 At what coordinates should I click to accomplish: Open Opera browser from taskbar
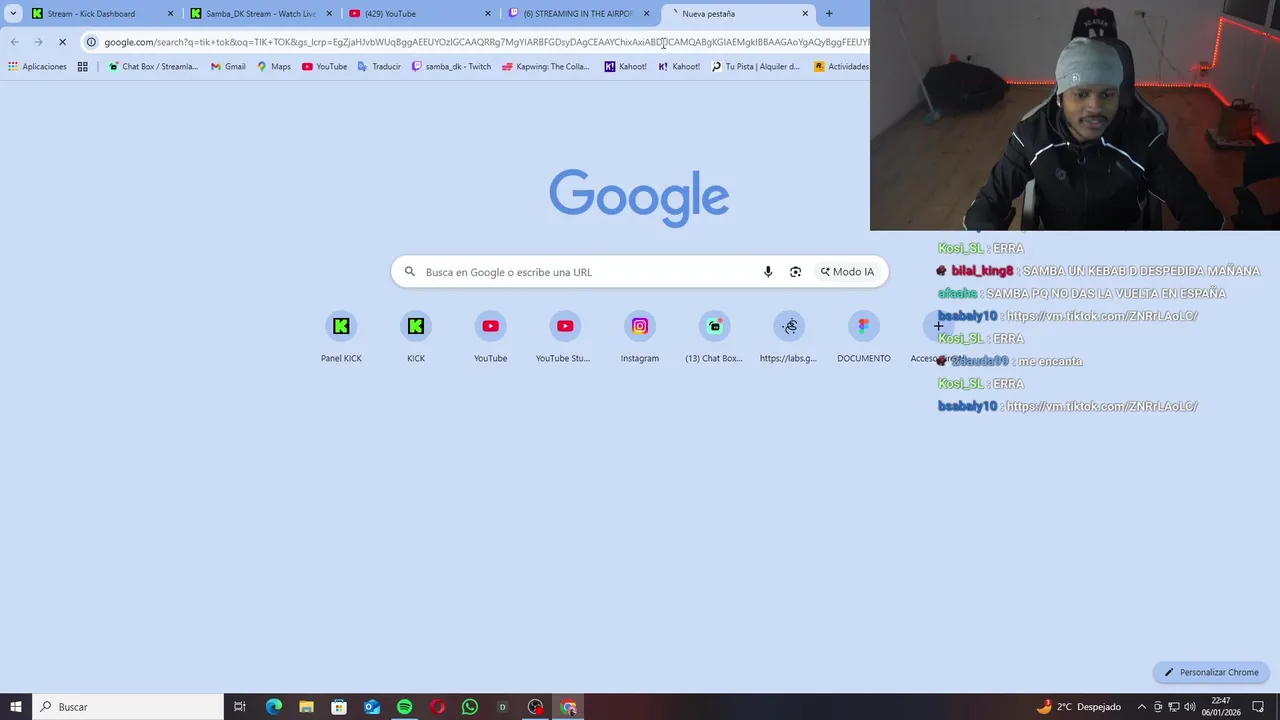[x=437, y=707]
